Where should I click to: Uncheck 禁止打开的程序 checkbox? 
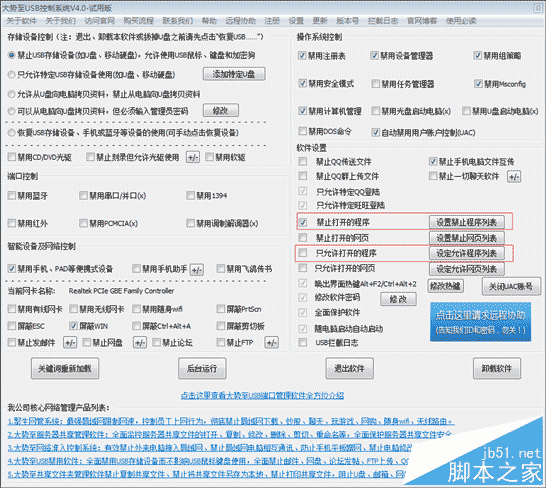tap(303, 222)
